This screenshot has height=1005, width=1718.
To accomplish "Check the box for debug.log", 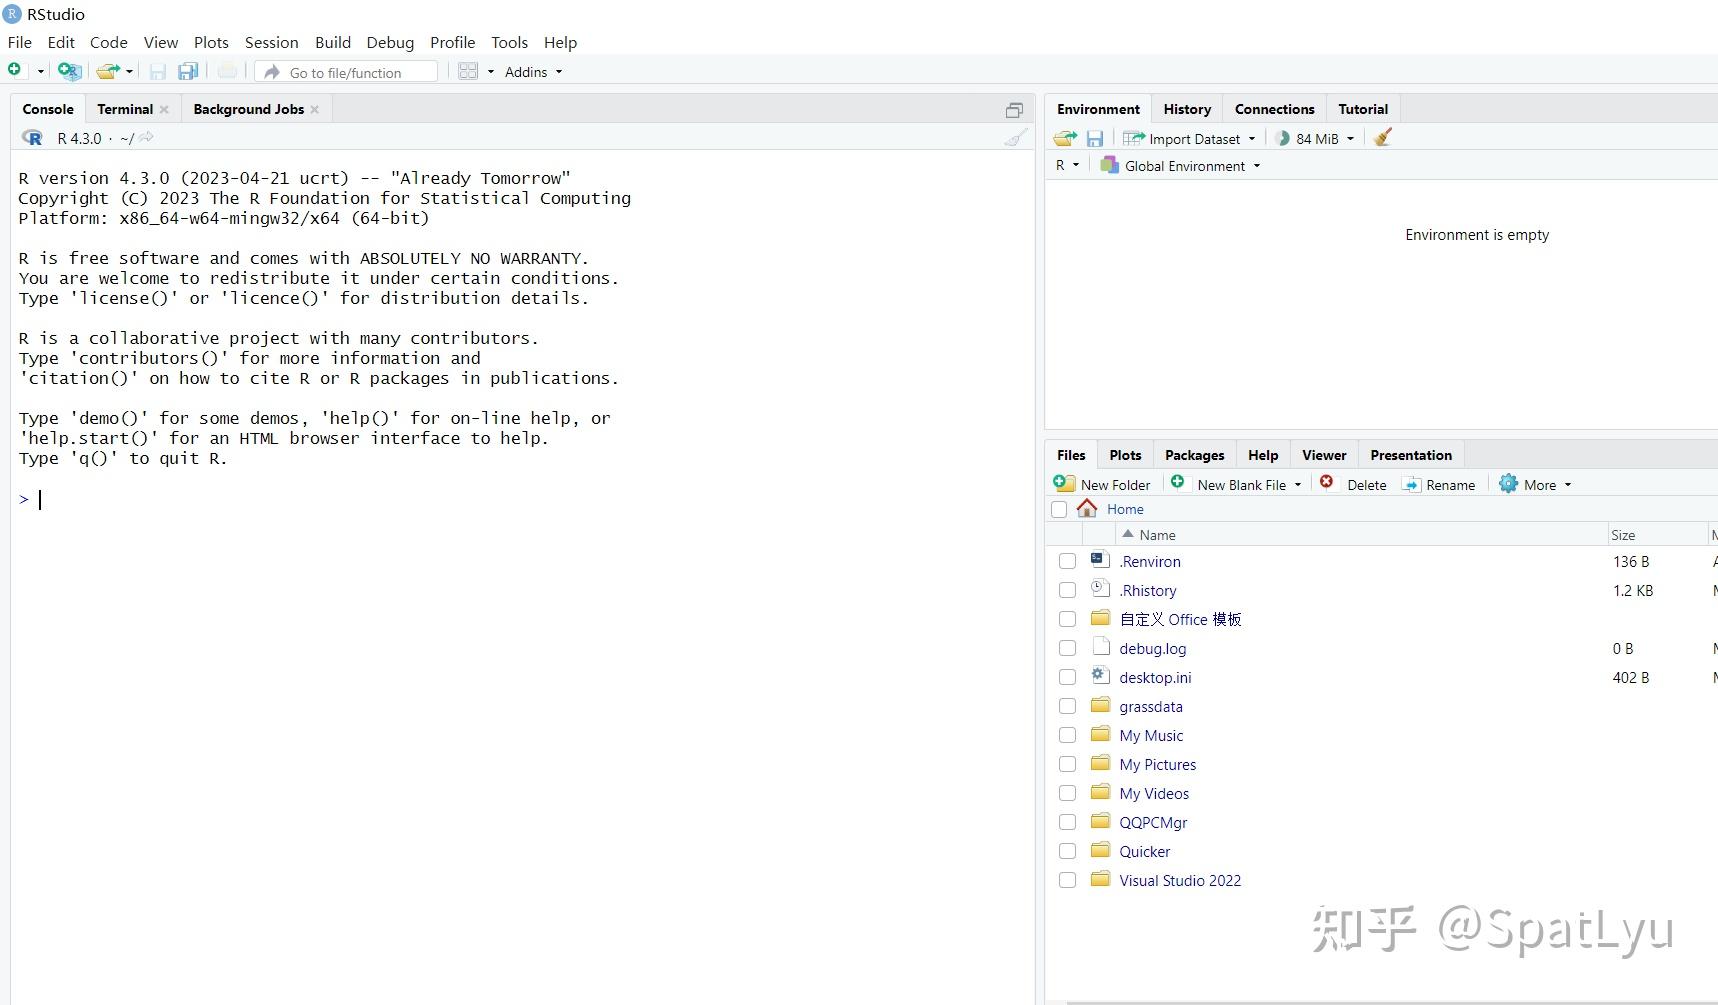I will tap(1067, 649).
